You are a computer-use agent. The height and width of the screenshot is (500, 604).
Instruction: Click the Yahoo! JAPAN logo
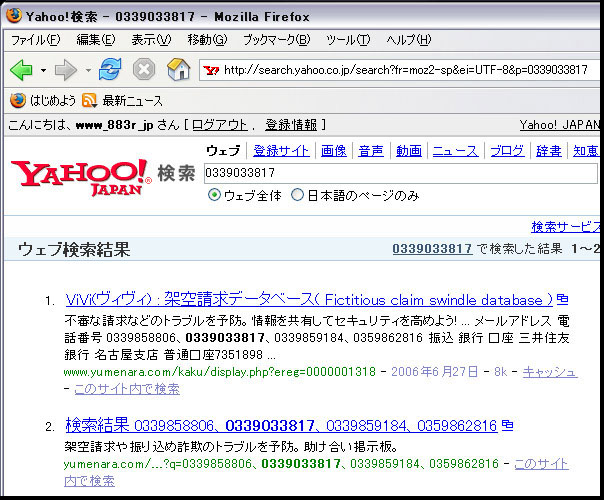pos(82,177)
